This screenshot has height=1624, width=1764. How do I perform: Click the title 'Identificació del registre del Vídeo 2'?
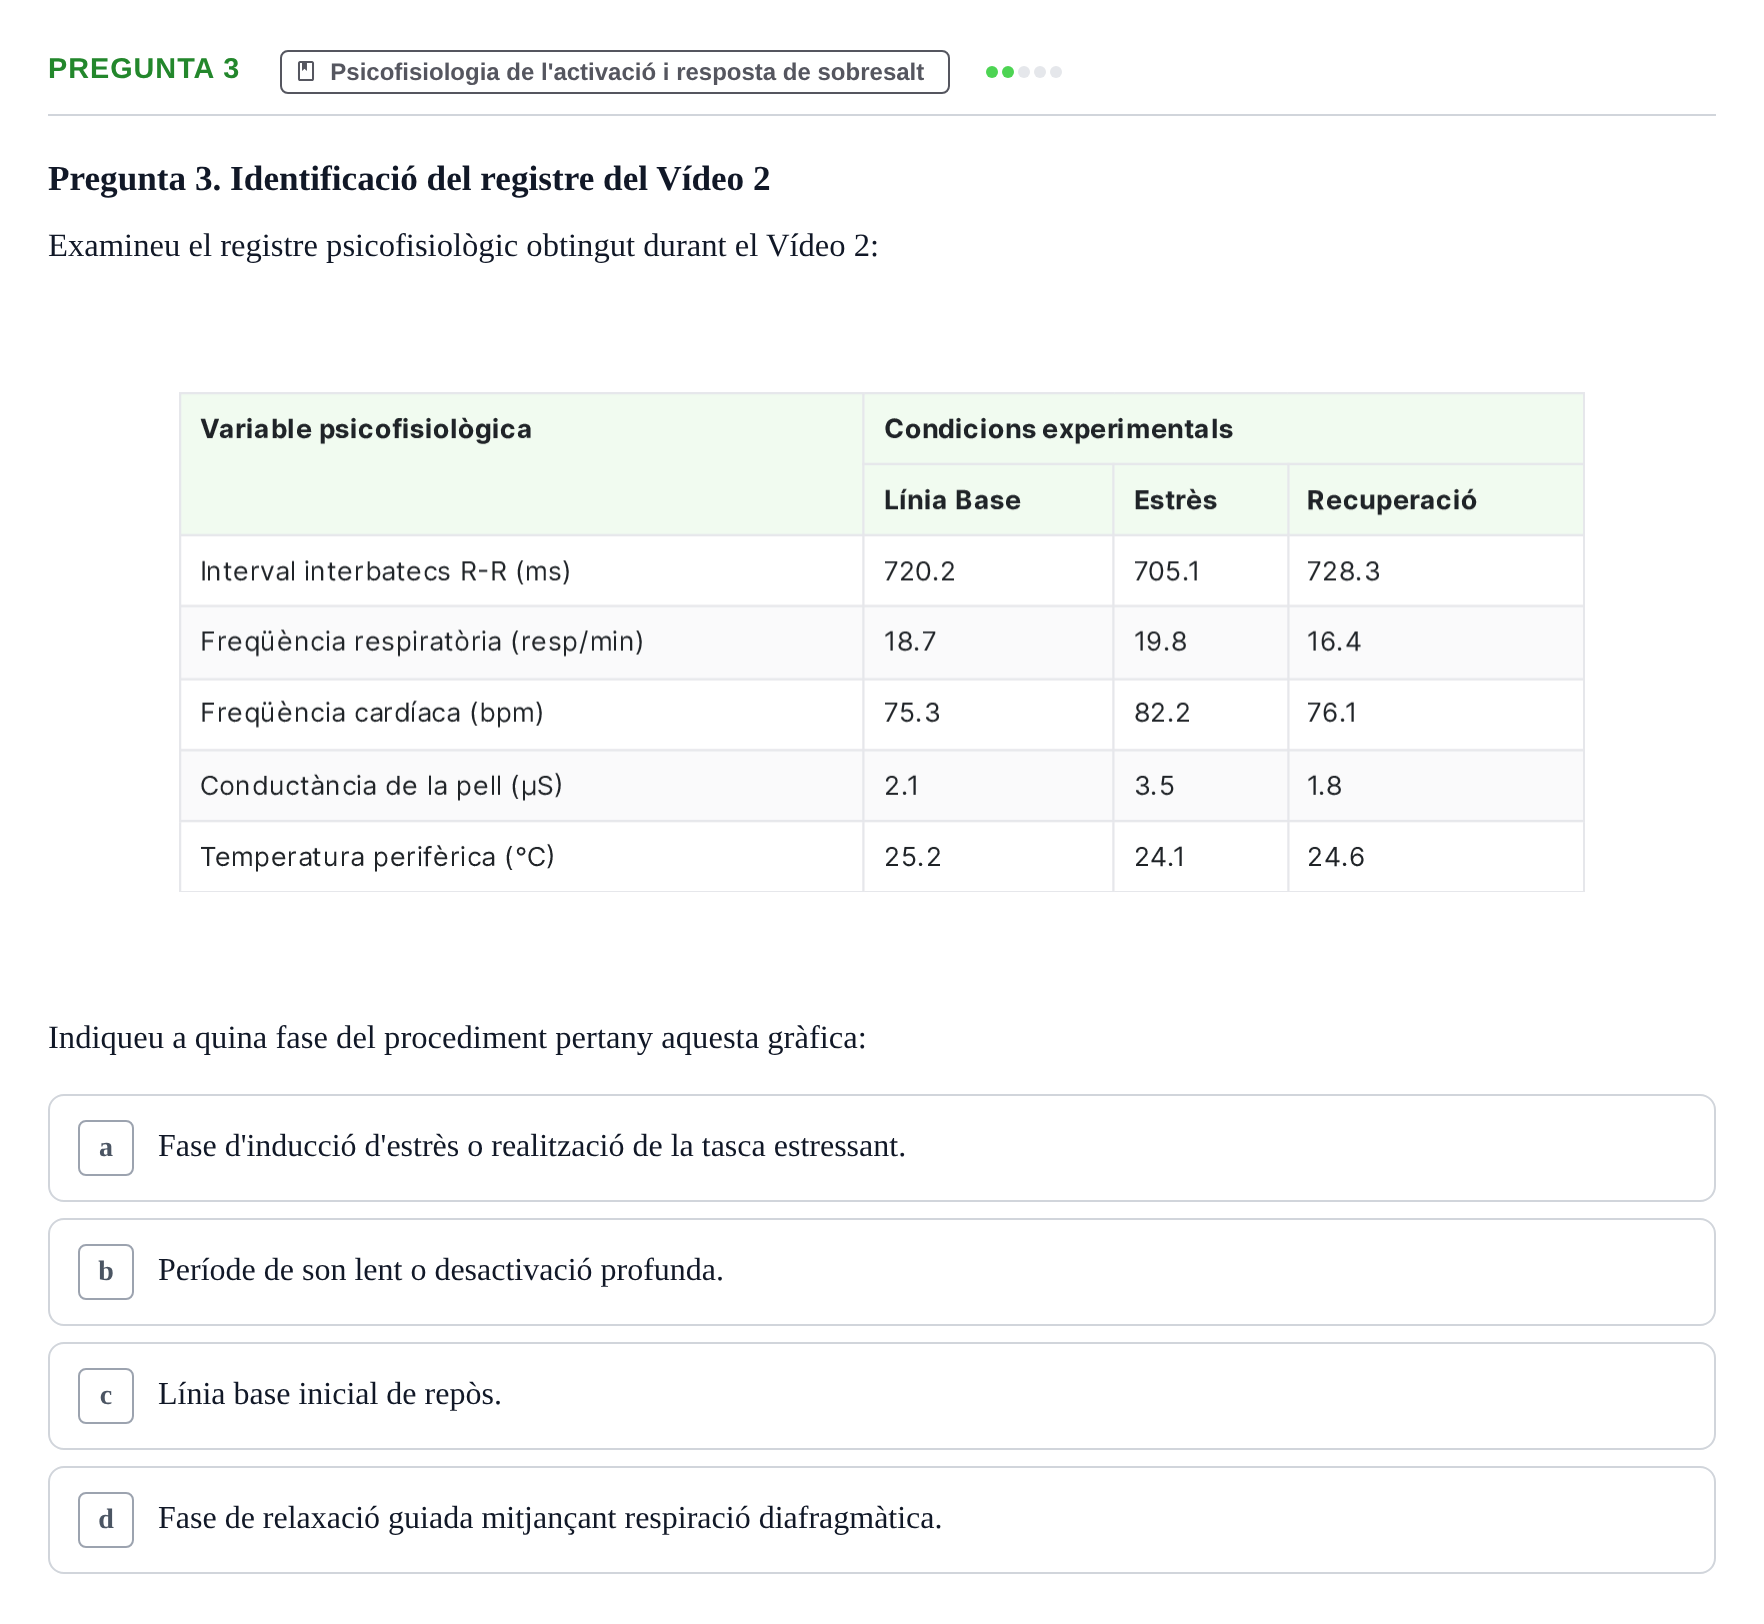(x=500, y=179)
